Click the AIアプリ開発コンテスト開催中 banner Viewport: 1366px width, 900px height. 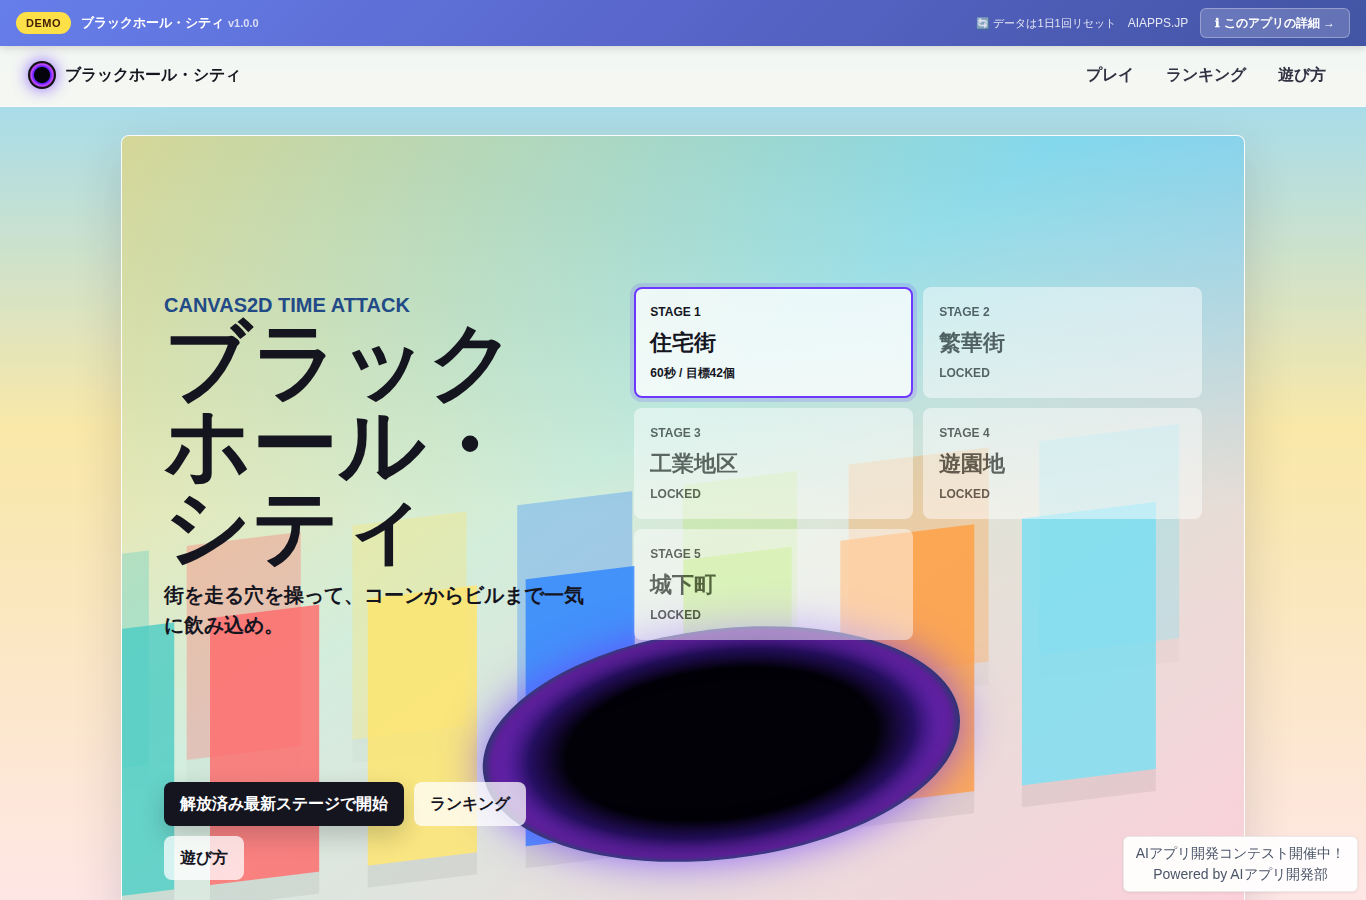click(1240, 864)
